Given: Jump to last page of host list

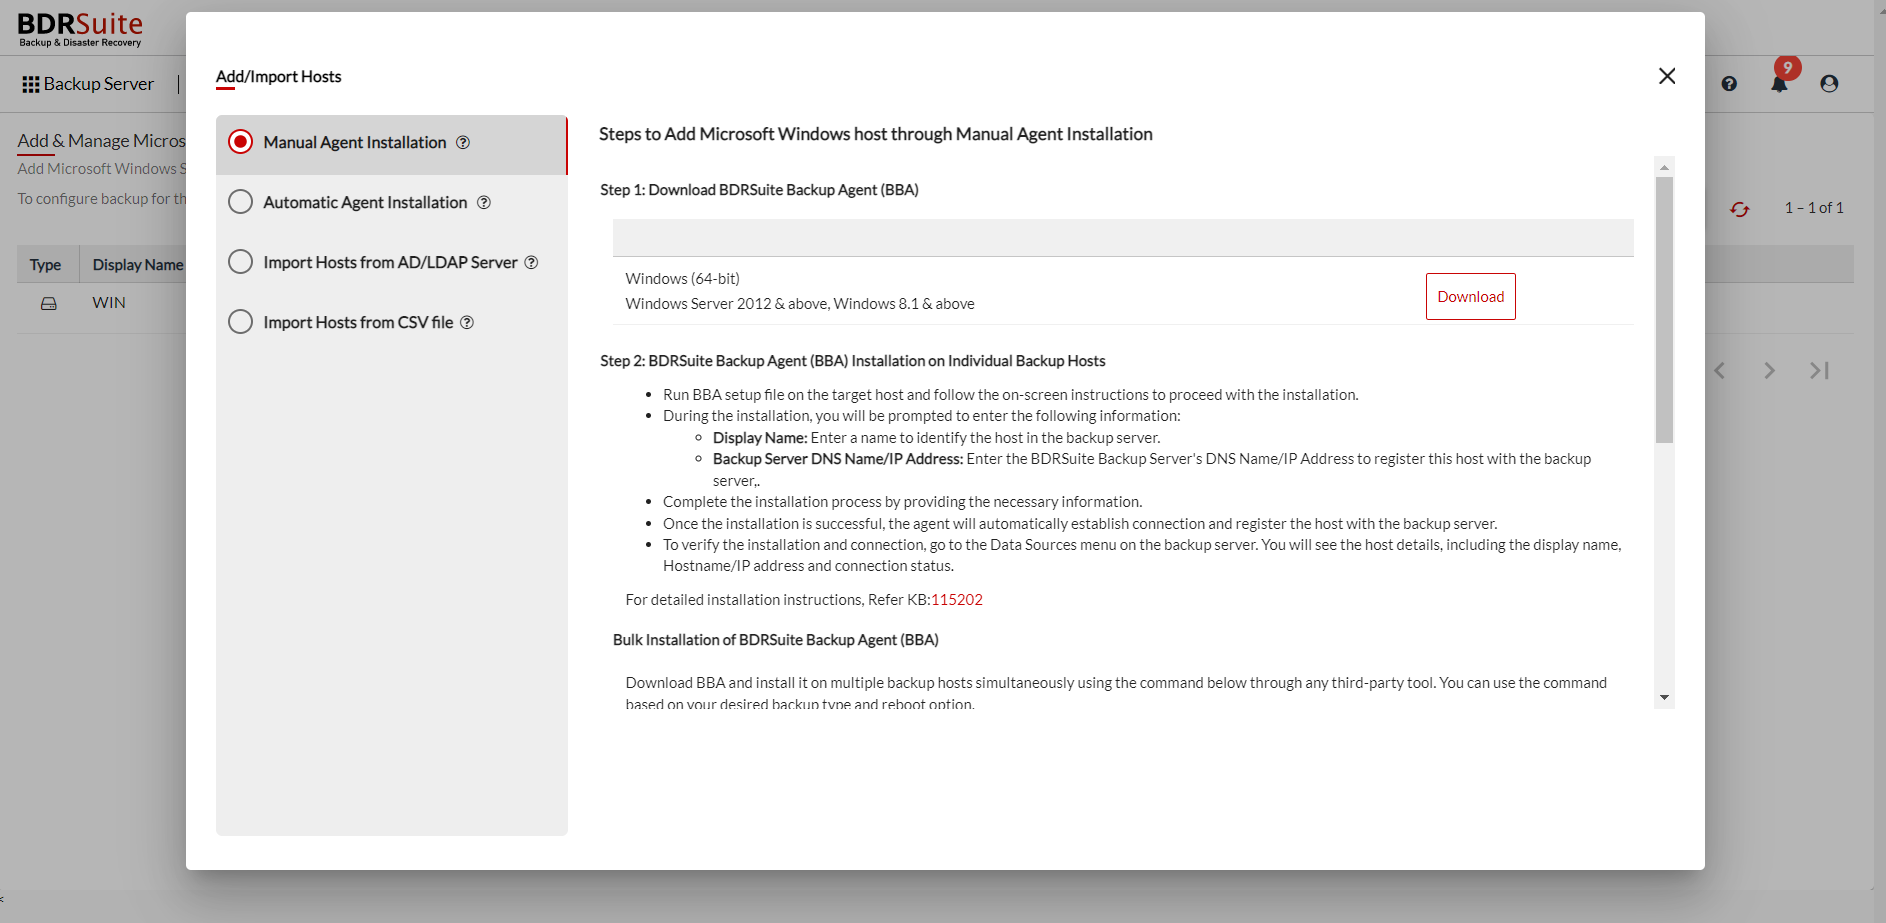Looking at the screenshot, I should (x=1819, y=371).
